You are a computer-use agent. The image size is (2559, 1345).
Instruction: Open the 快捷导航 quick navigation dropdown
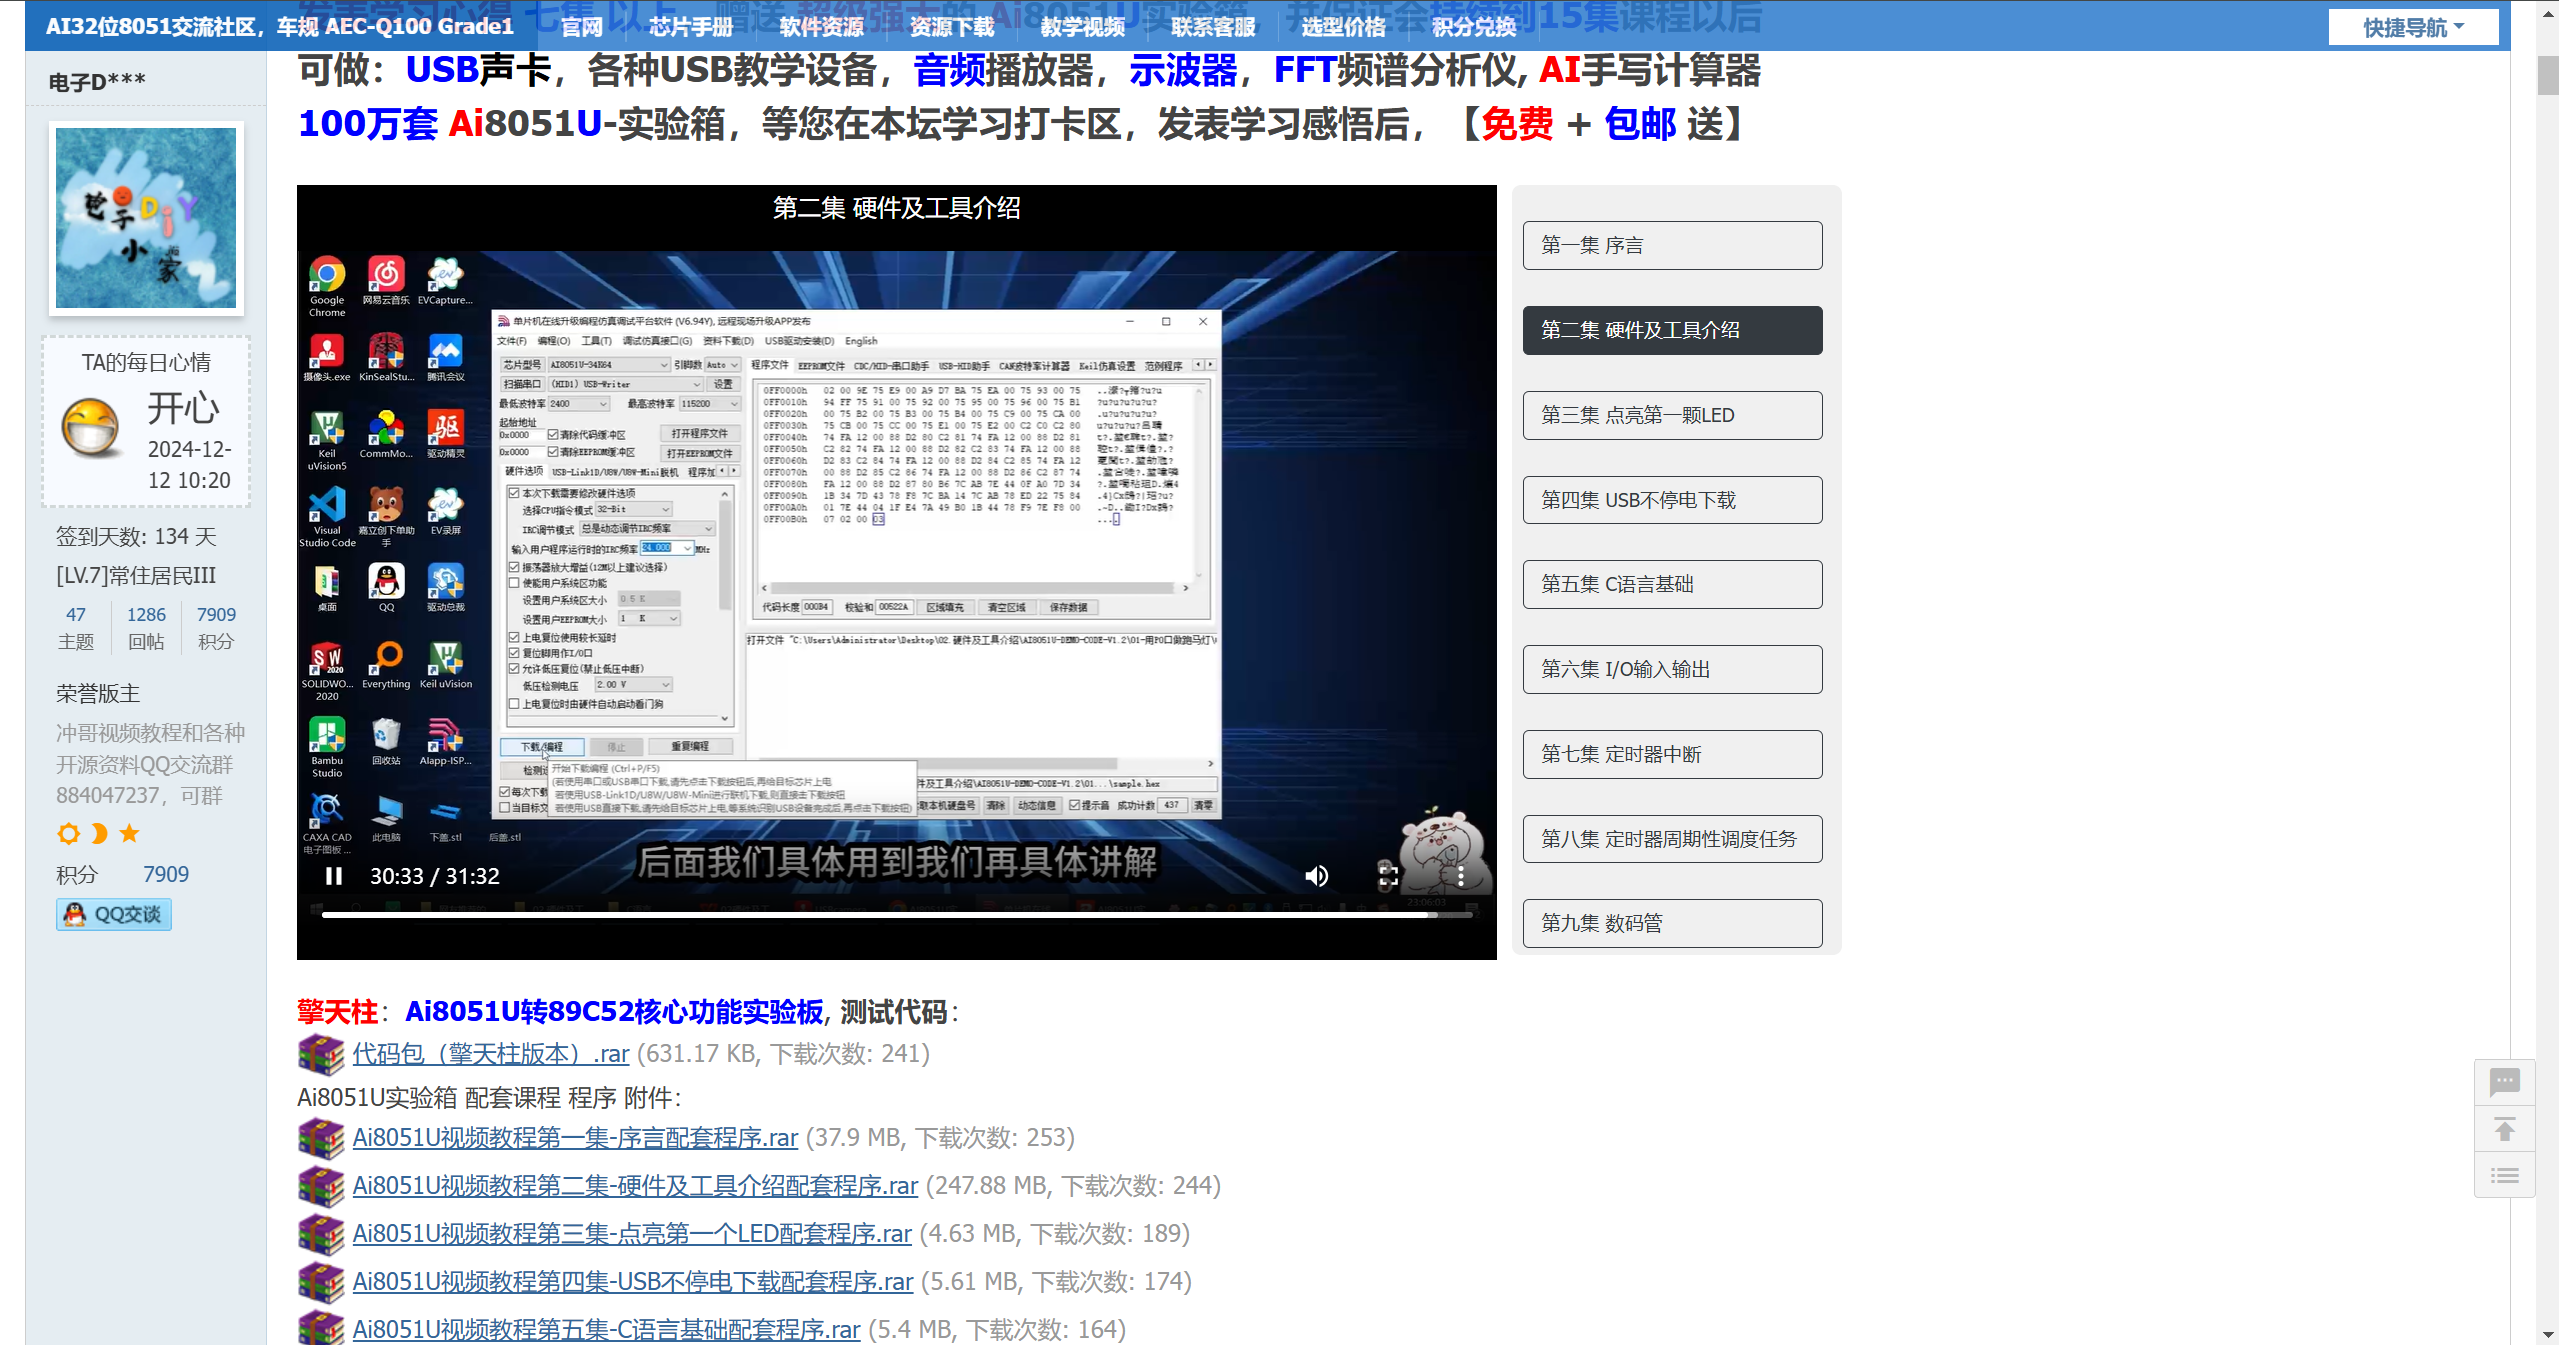coord(2413,27)
